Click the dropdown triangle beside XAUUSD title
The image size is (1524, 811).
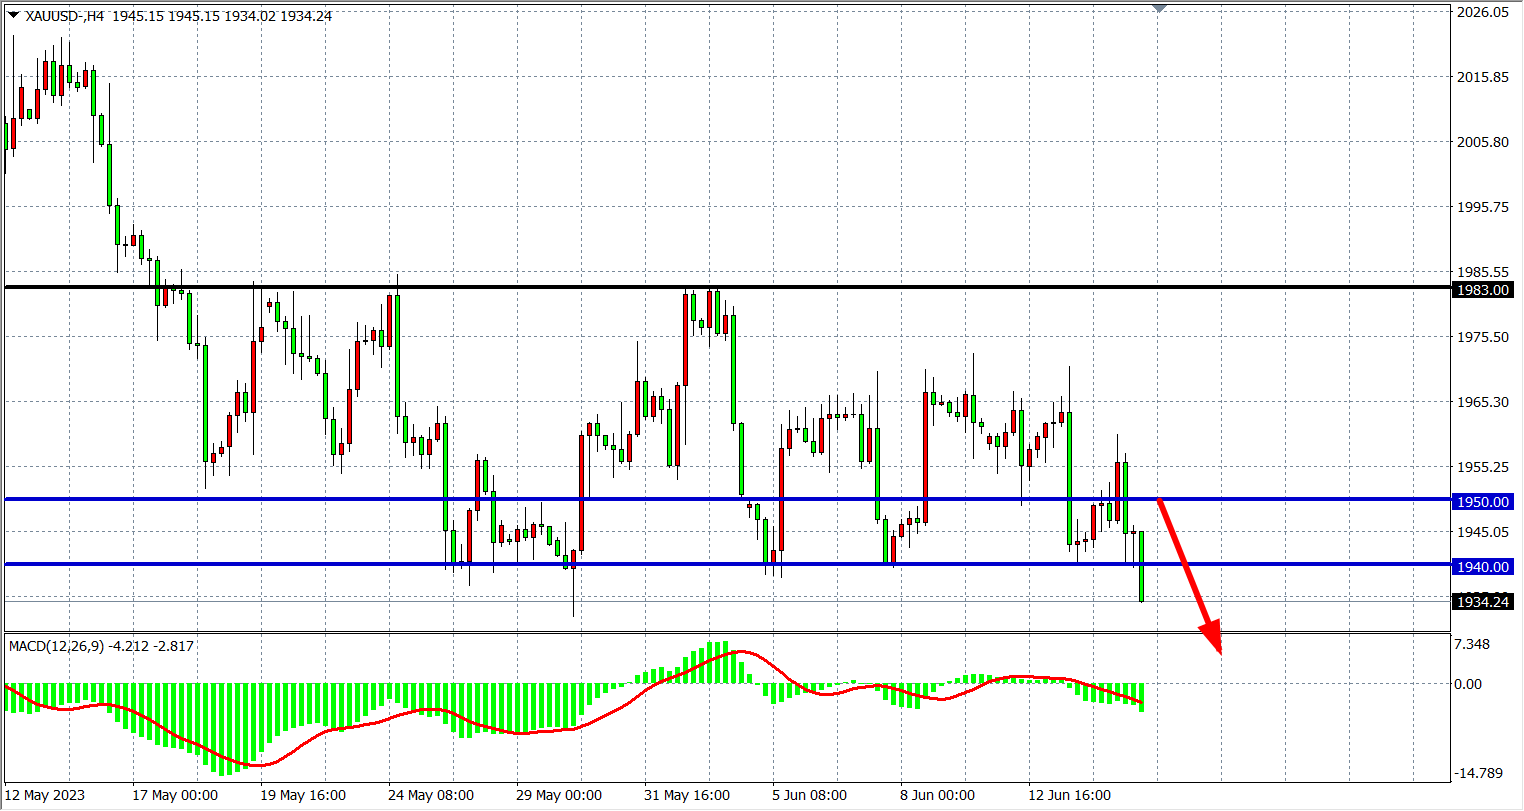pyautogui.click(x=13, y=15)
